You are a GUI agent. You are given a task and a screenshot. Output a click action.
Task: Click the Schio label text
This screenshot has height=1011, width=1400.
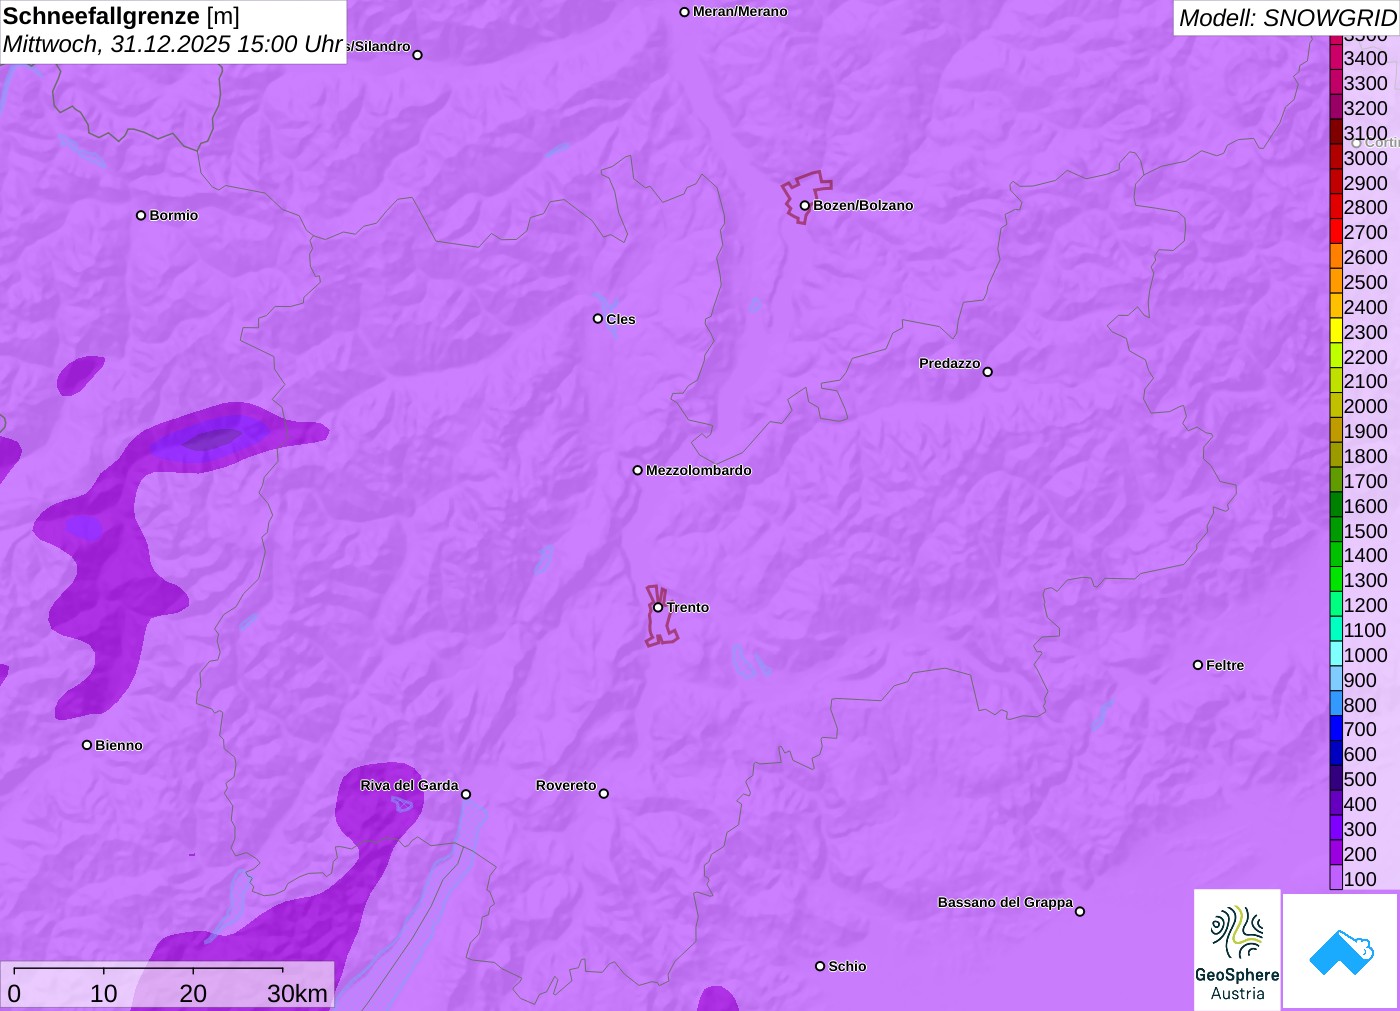[x=847, y=966]
